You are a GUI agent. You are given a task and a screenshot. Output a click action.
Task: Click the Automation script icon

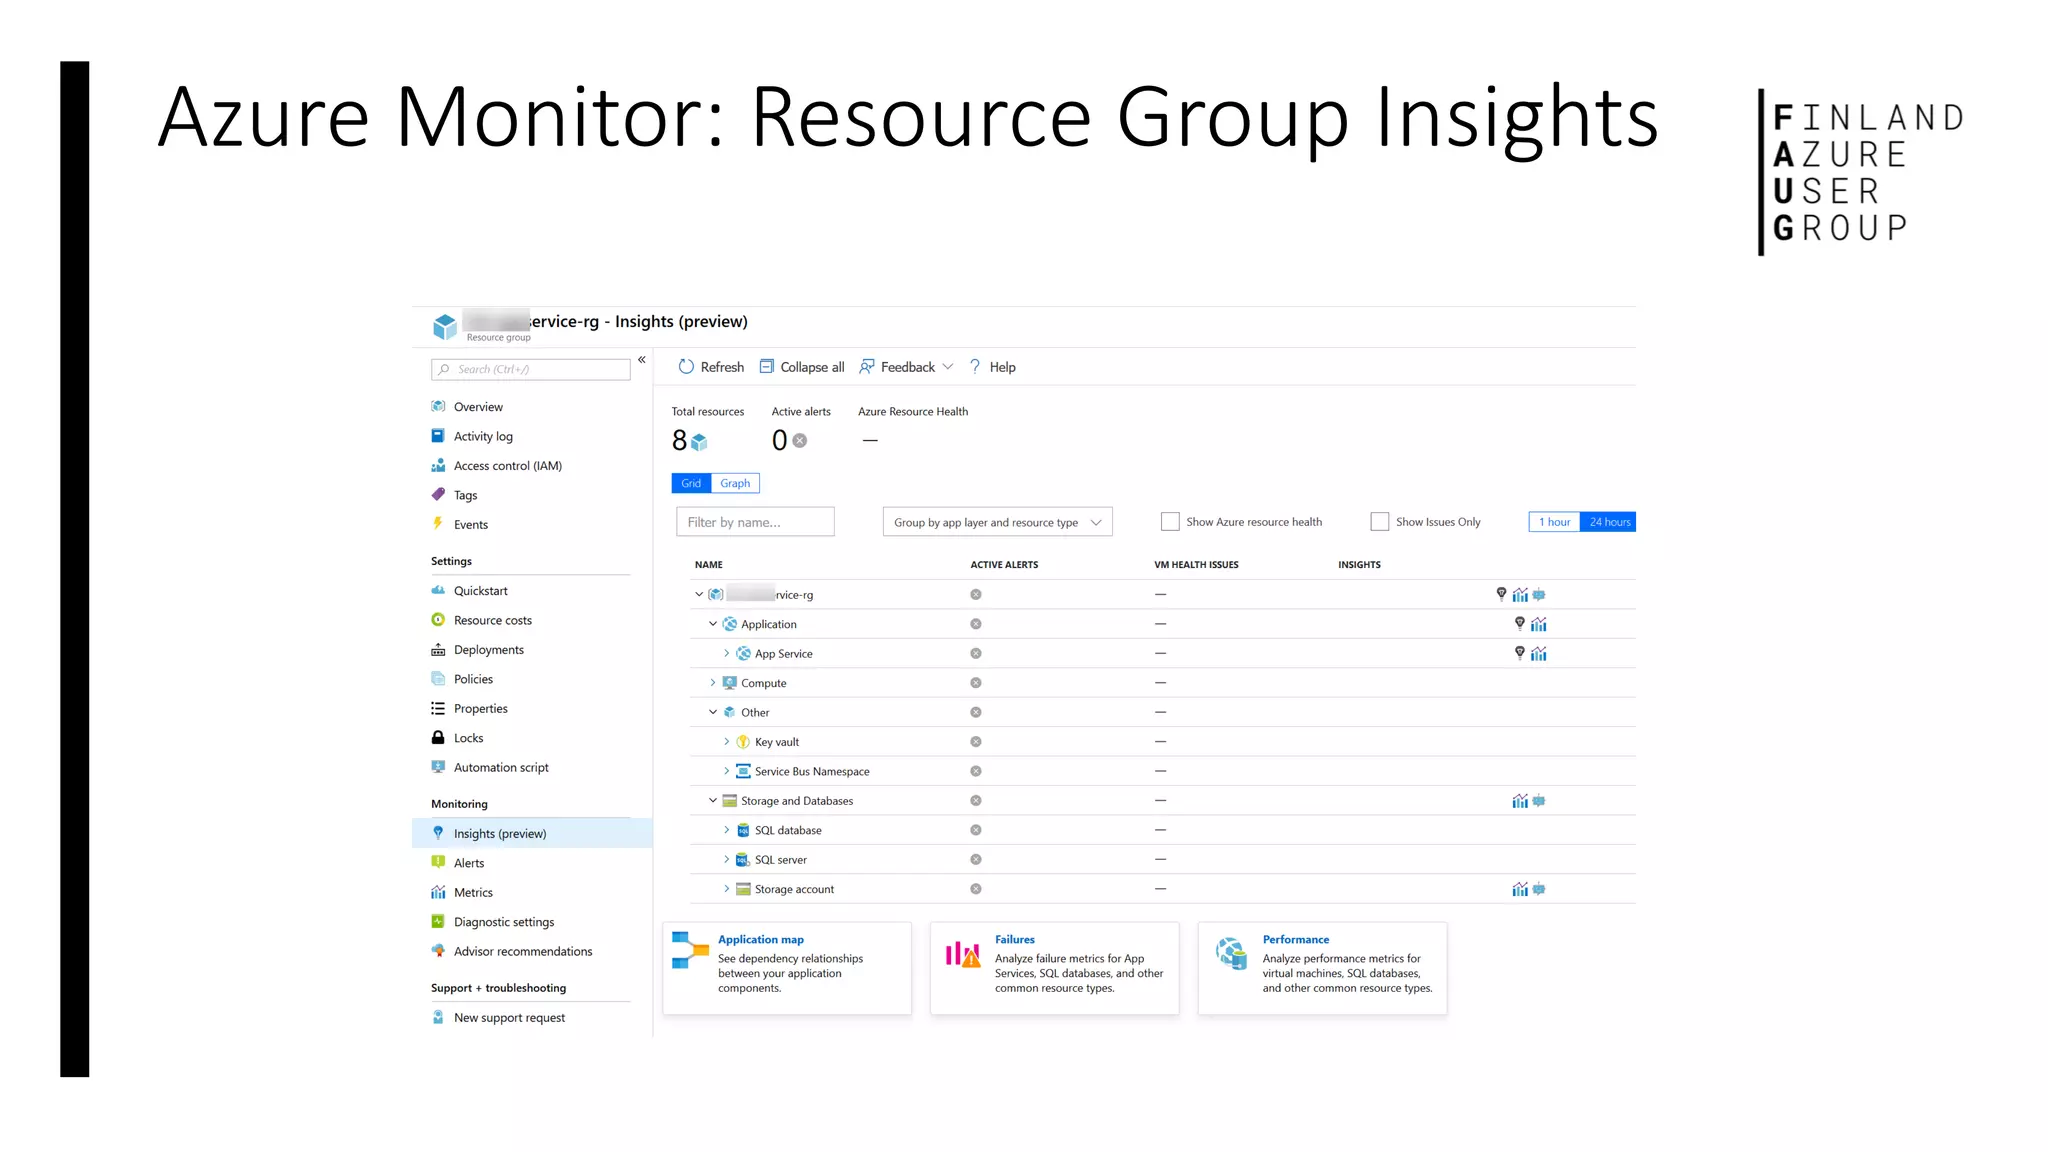click(438, 767)
